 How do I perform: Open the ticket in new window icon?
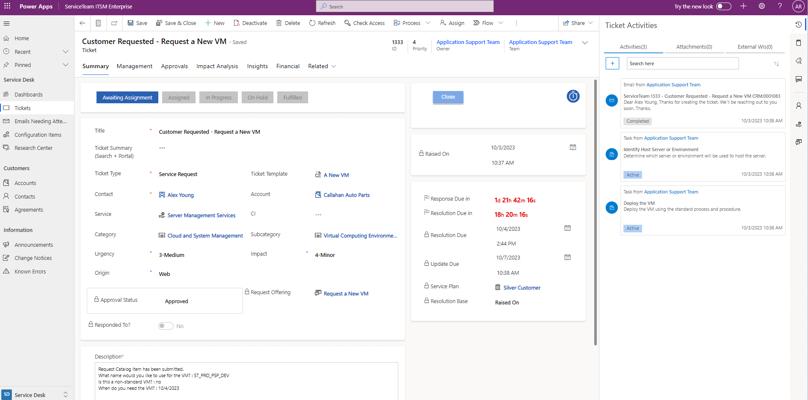pos(114,23)
